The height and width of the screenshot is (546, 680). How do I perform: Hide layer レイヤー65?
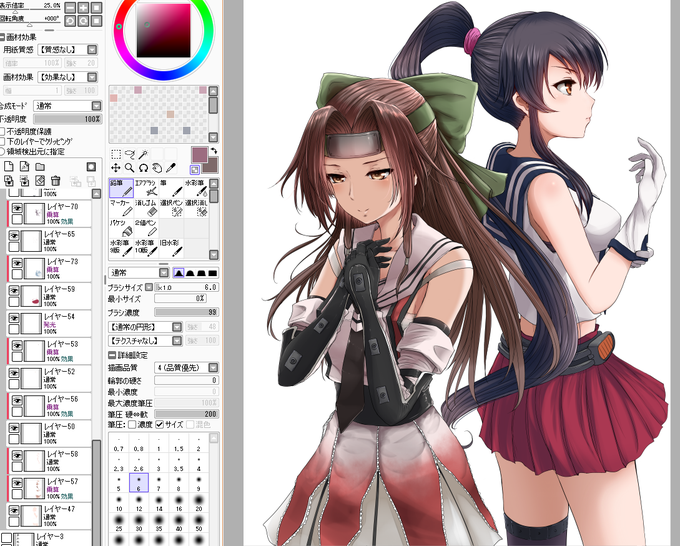click(x=14, y=236)
